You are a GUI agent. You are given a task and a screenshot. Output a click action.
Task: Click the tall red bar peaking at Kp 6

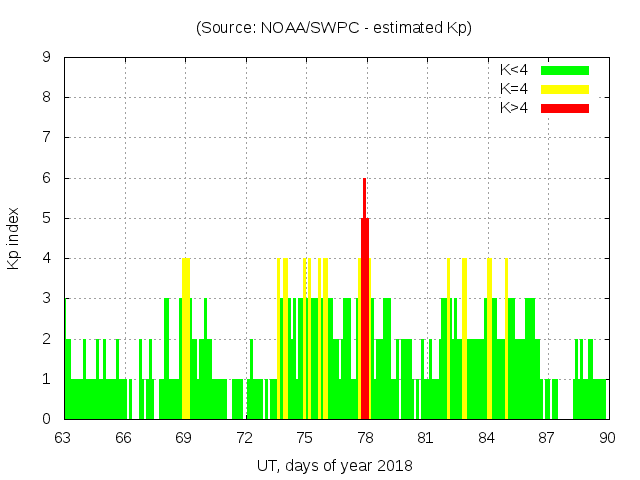pyautogui.click(x=365, y=300)
